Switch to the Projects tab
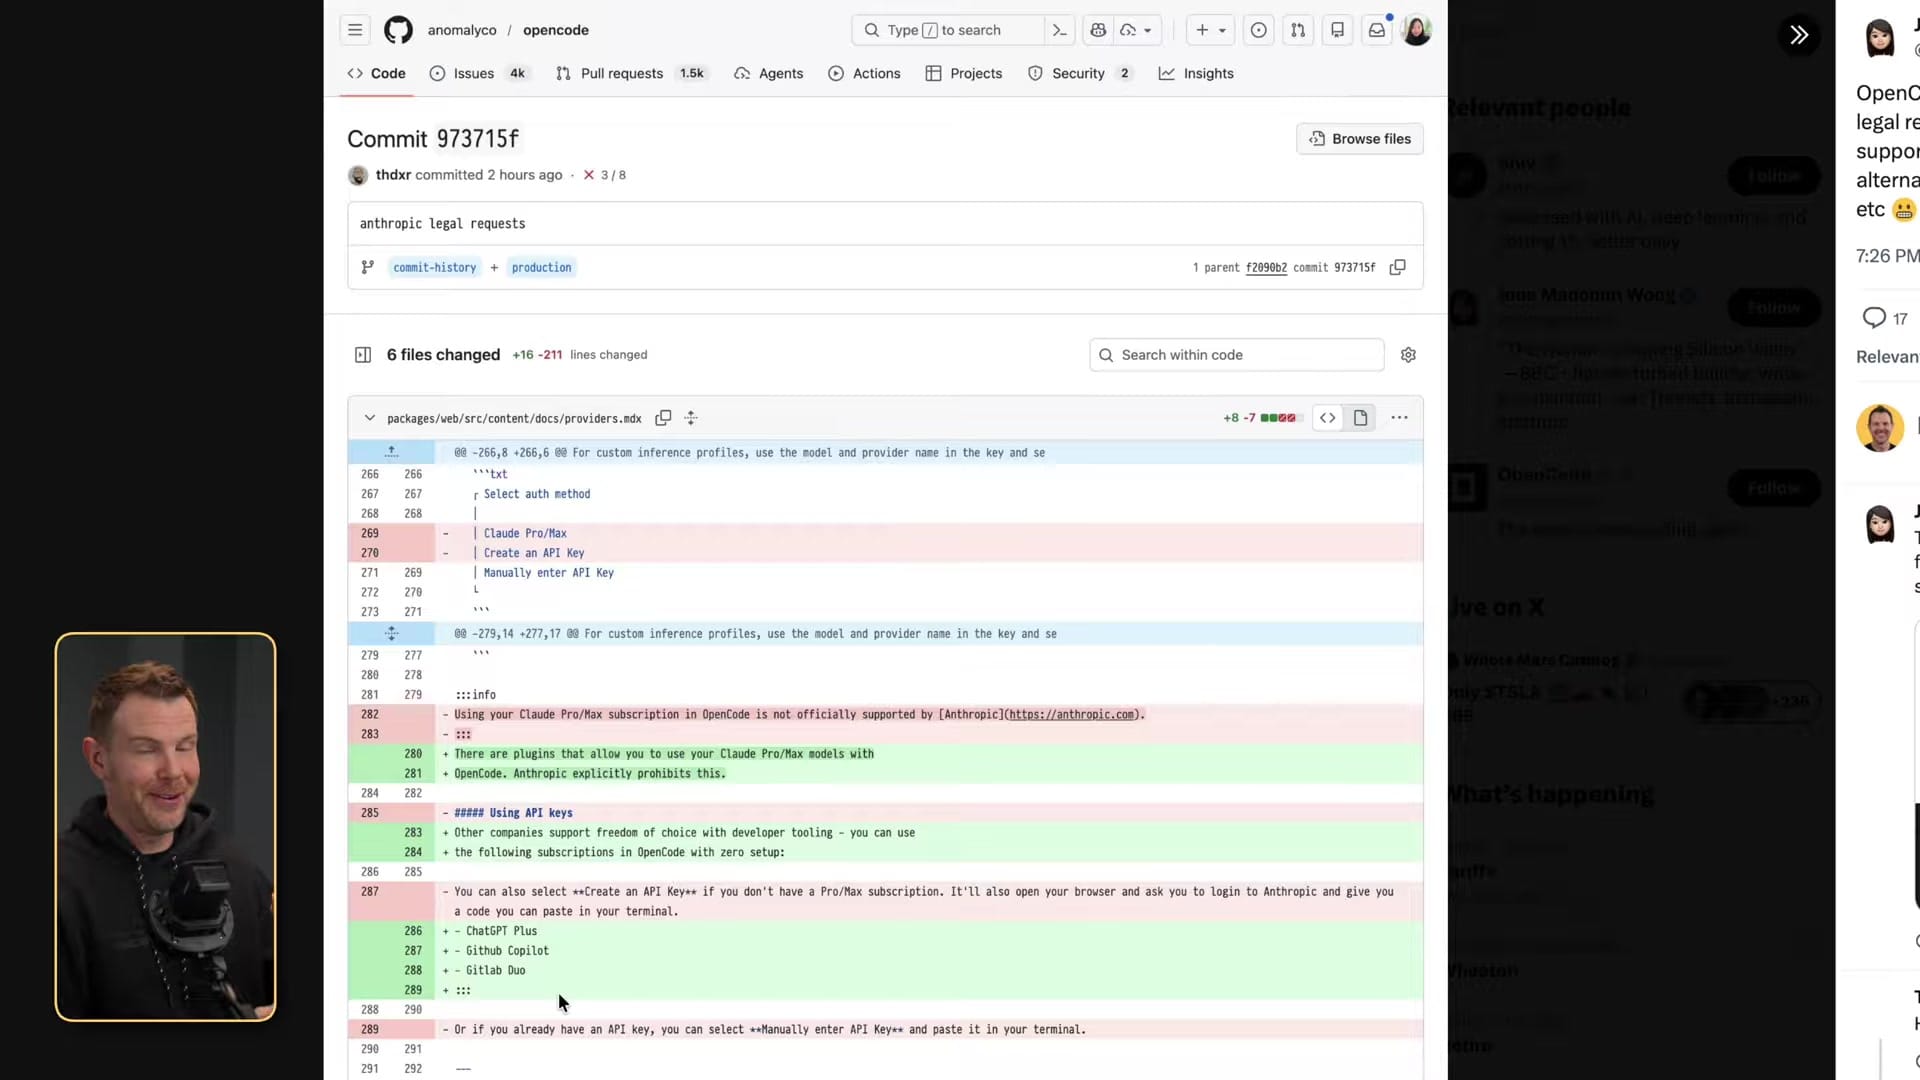 tap(964, 73)
